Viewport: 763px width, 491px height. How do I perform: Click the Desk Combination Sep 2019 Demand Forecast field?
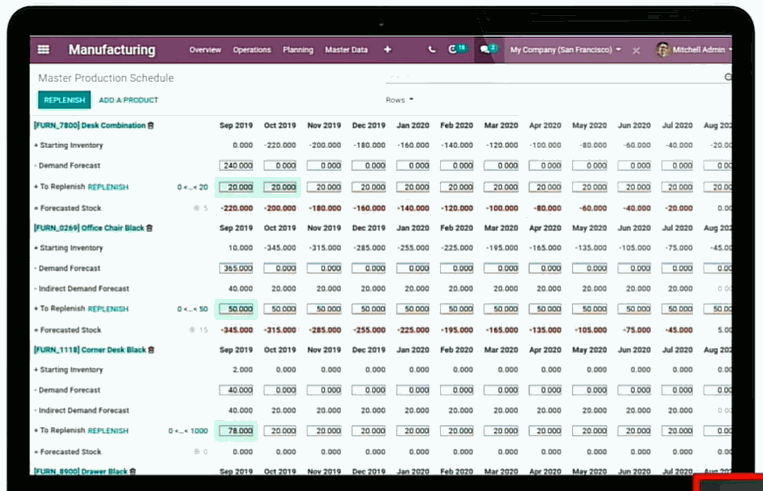point(237,166)
